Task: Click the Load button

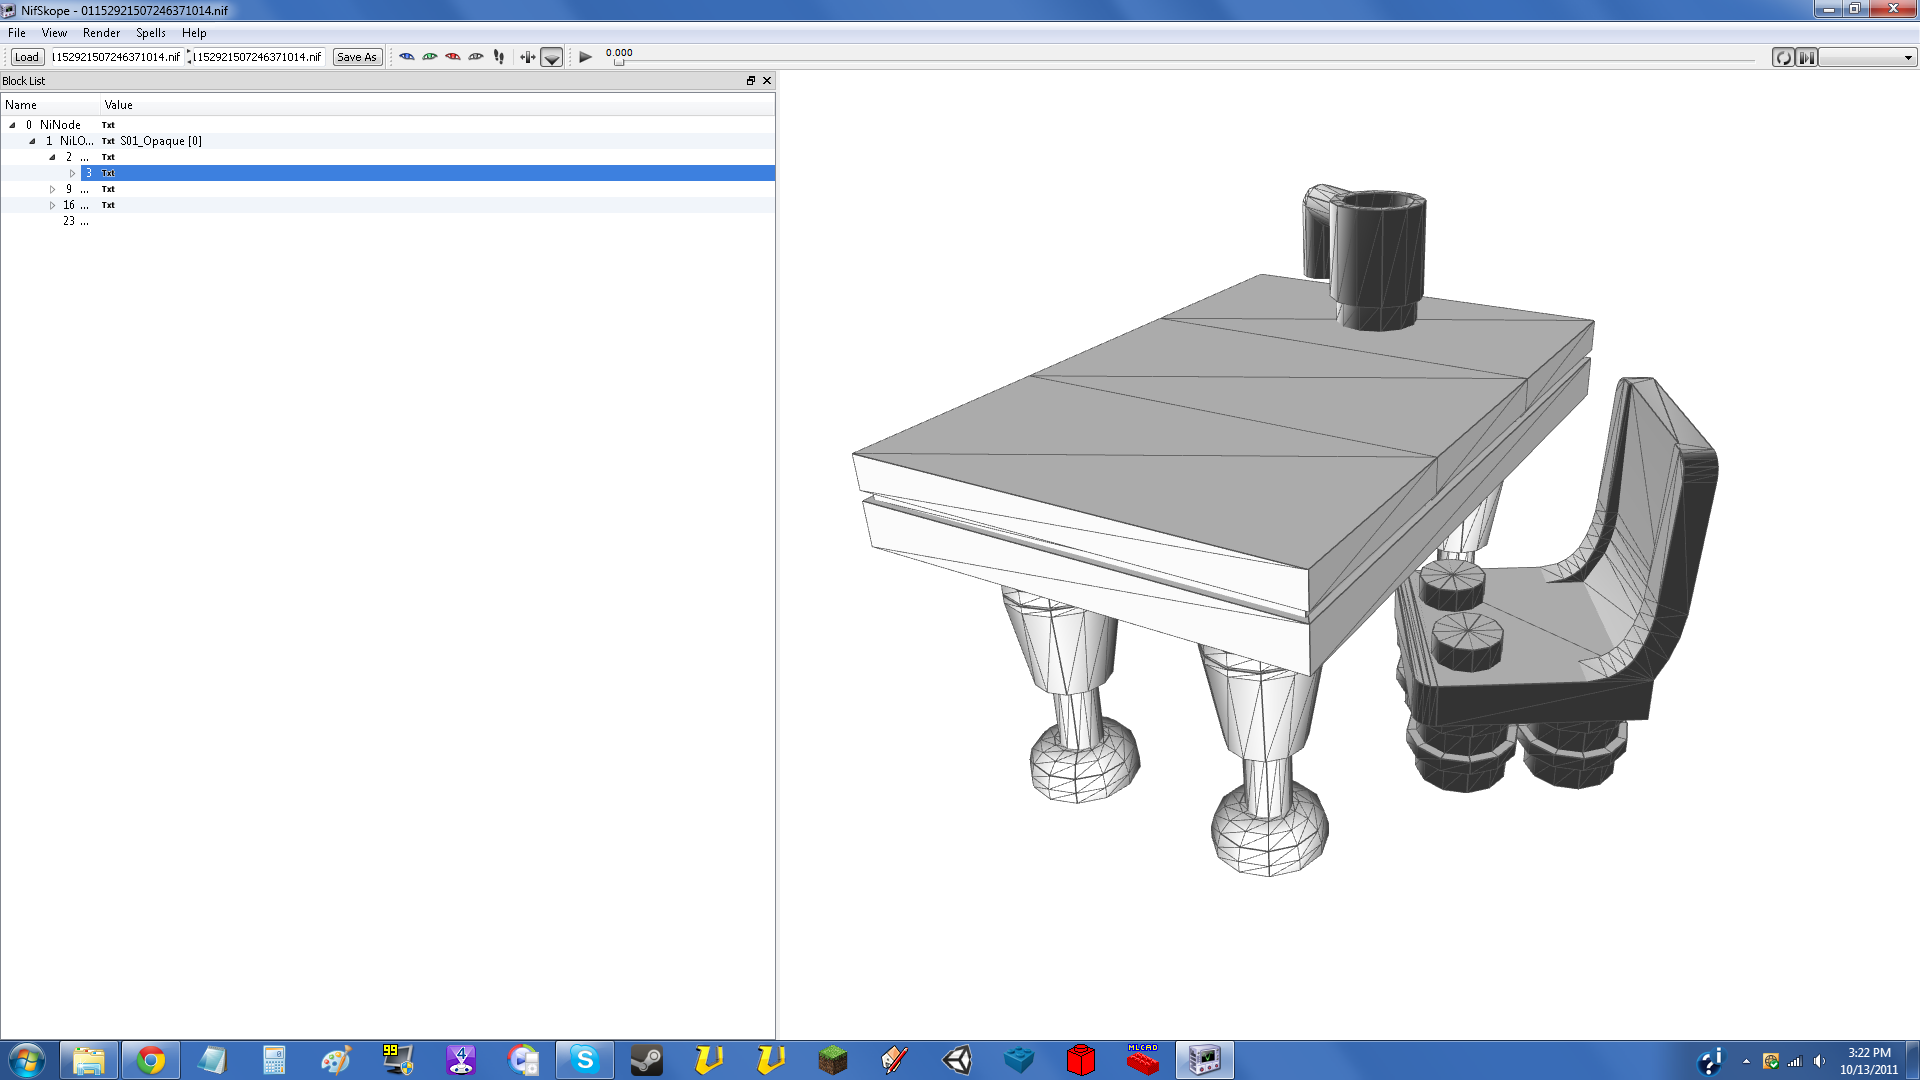Action: coord(27,57)
